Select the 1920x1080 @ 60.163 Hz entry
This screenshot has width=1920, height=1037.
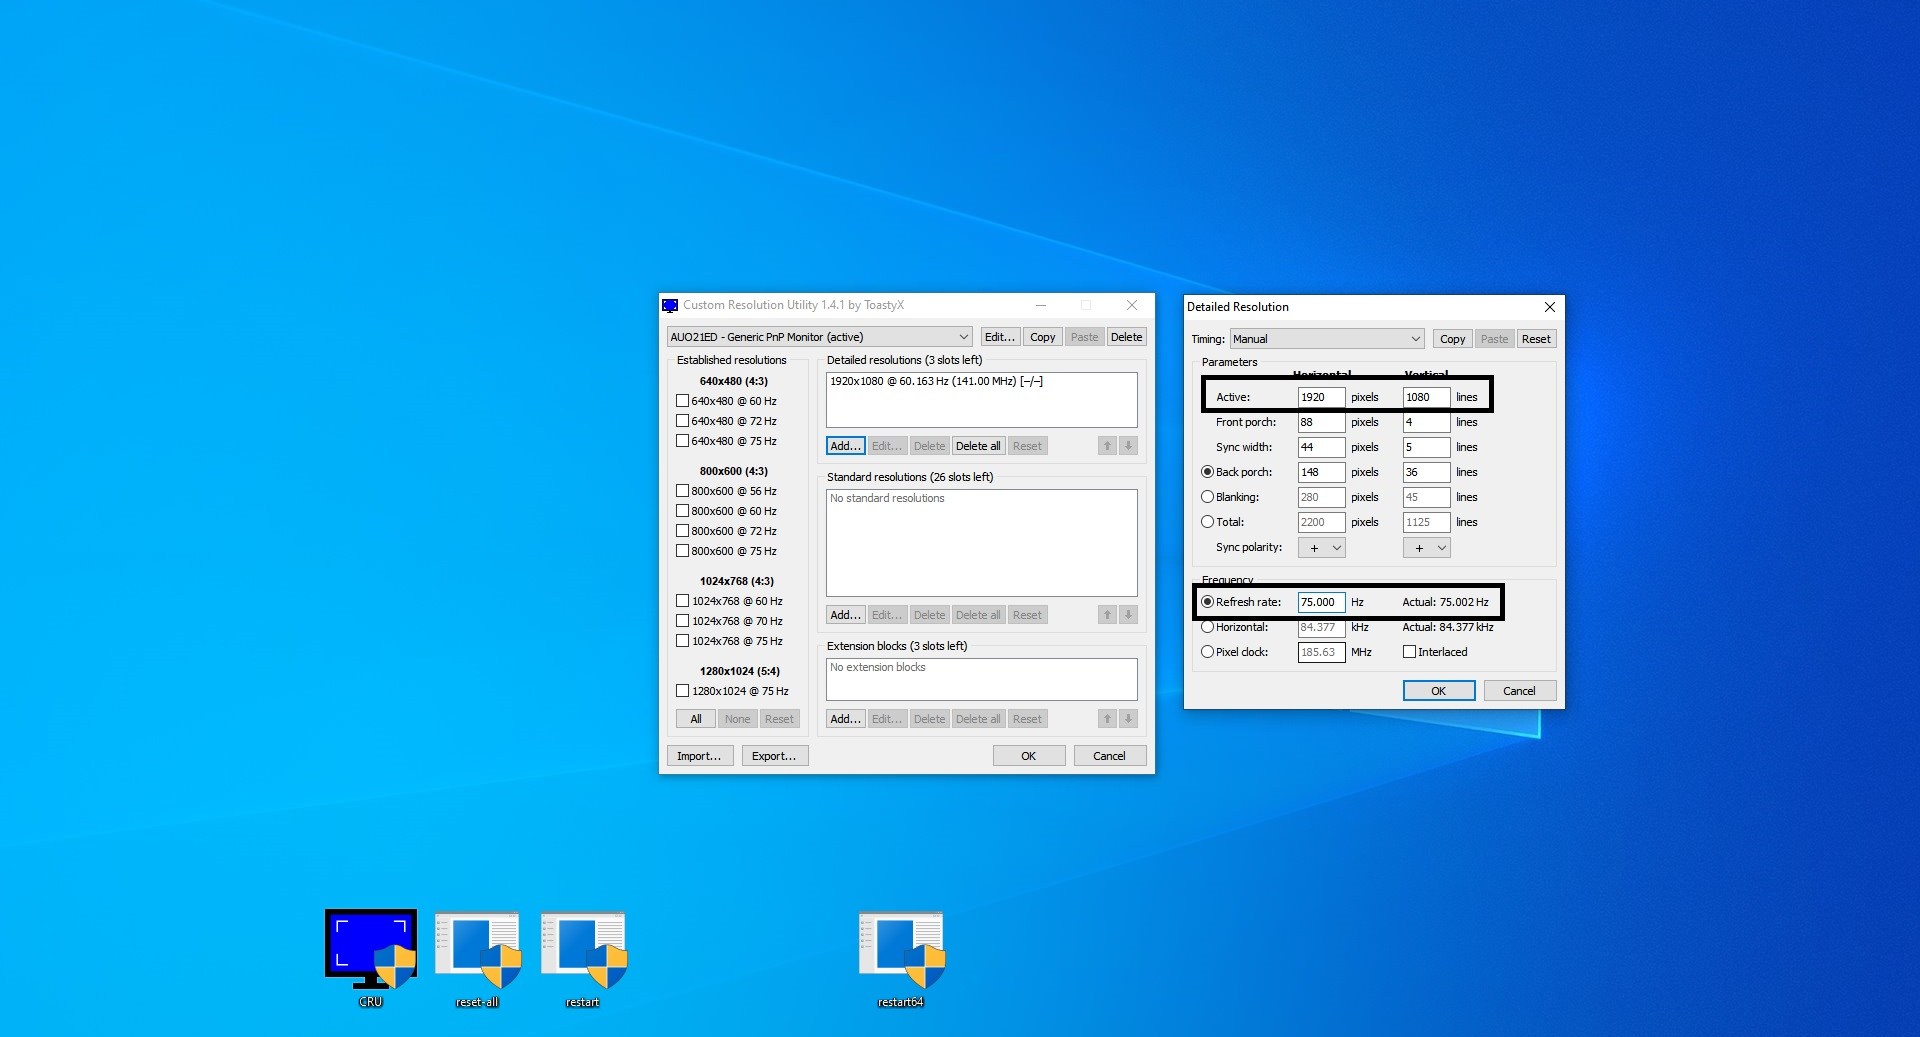936,381
